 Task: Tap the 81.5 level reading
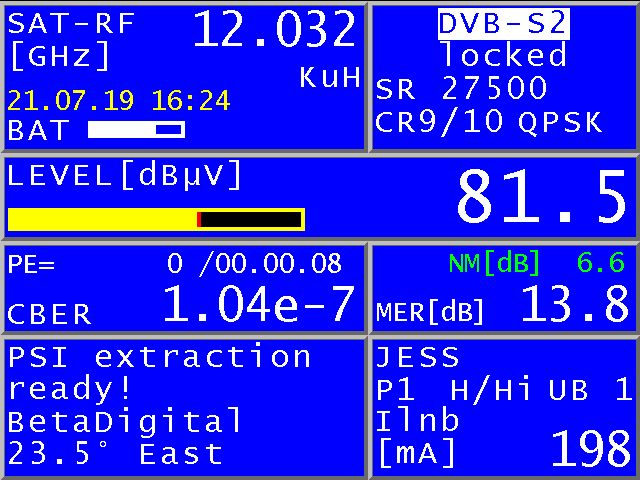point(541,197)
